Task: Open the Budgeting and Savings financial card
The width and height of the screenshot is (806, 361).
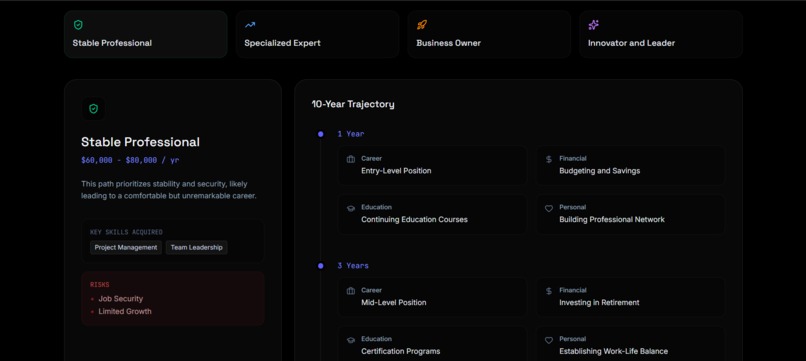Action: pyautogui.click(x=631, y=165)
